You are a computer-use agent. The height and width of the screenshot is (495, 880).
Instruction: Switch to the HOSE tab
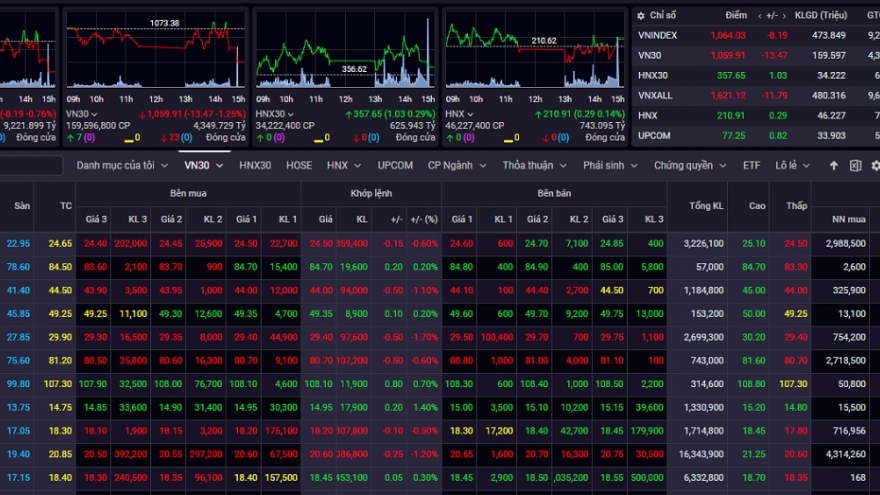point(299,166)
